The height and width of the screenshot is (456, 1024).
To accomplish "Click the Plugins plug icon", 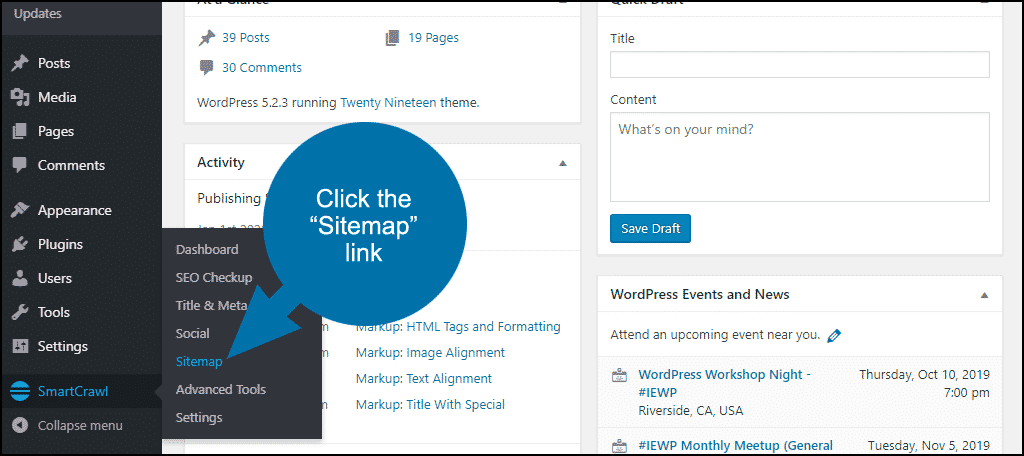I will (20, 244).
